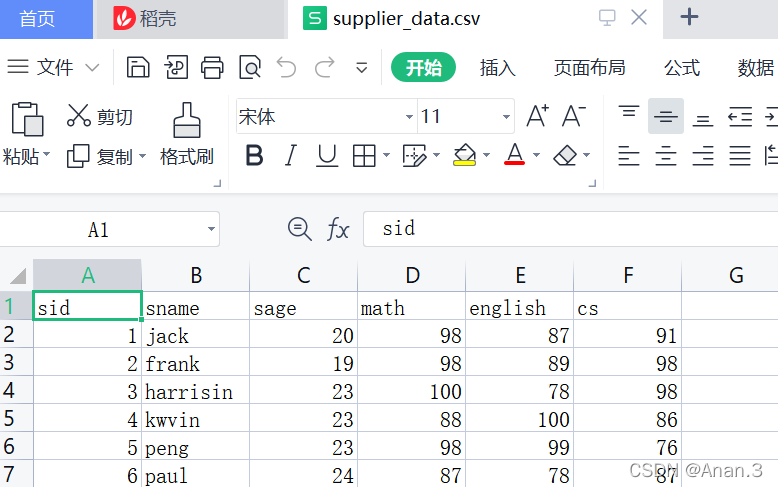The image size is (778, 487).
Task: Redo the last action
Action: [324, 67]
